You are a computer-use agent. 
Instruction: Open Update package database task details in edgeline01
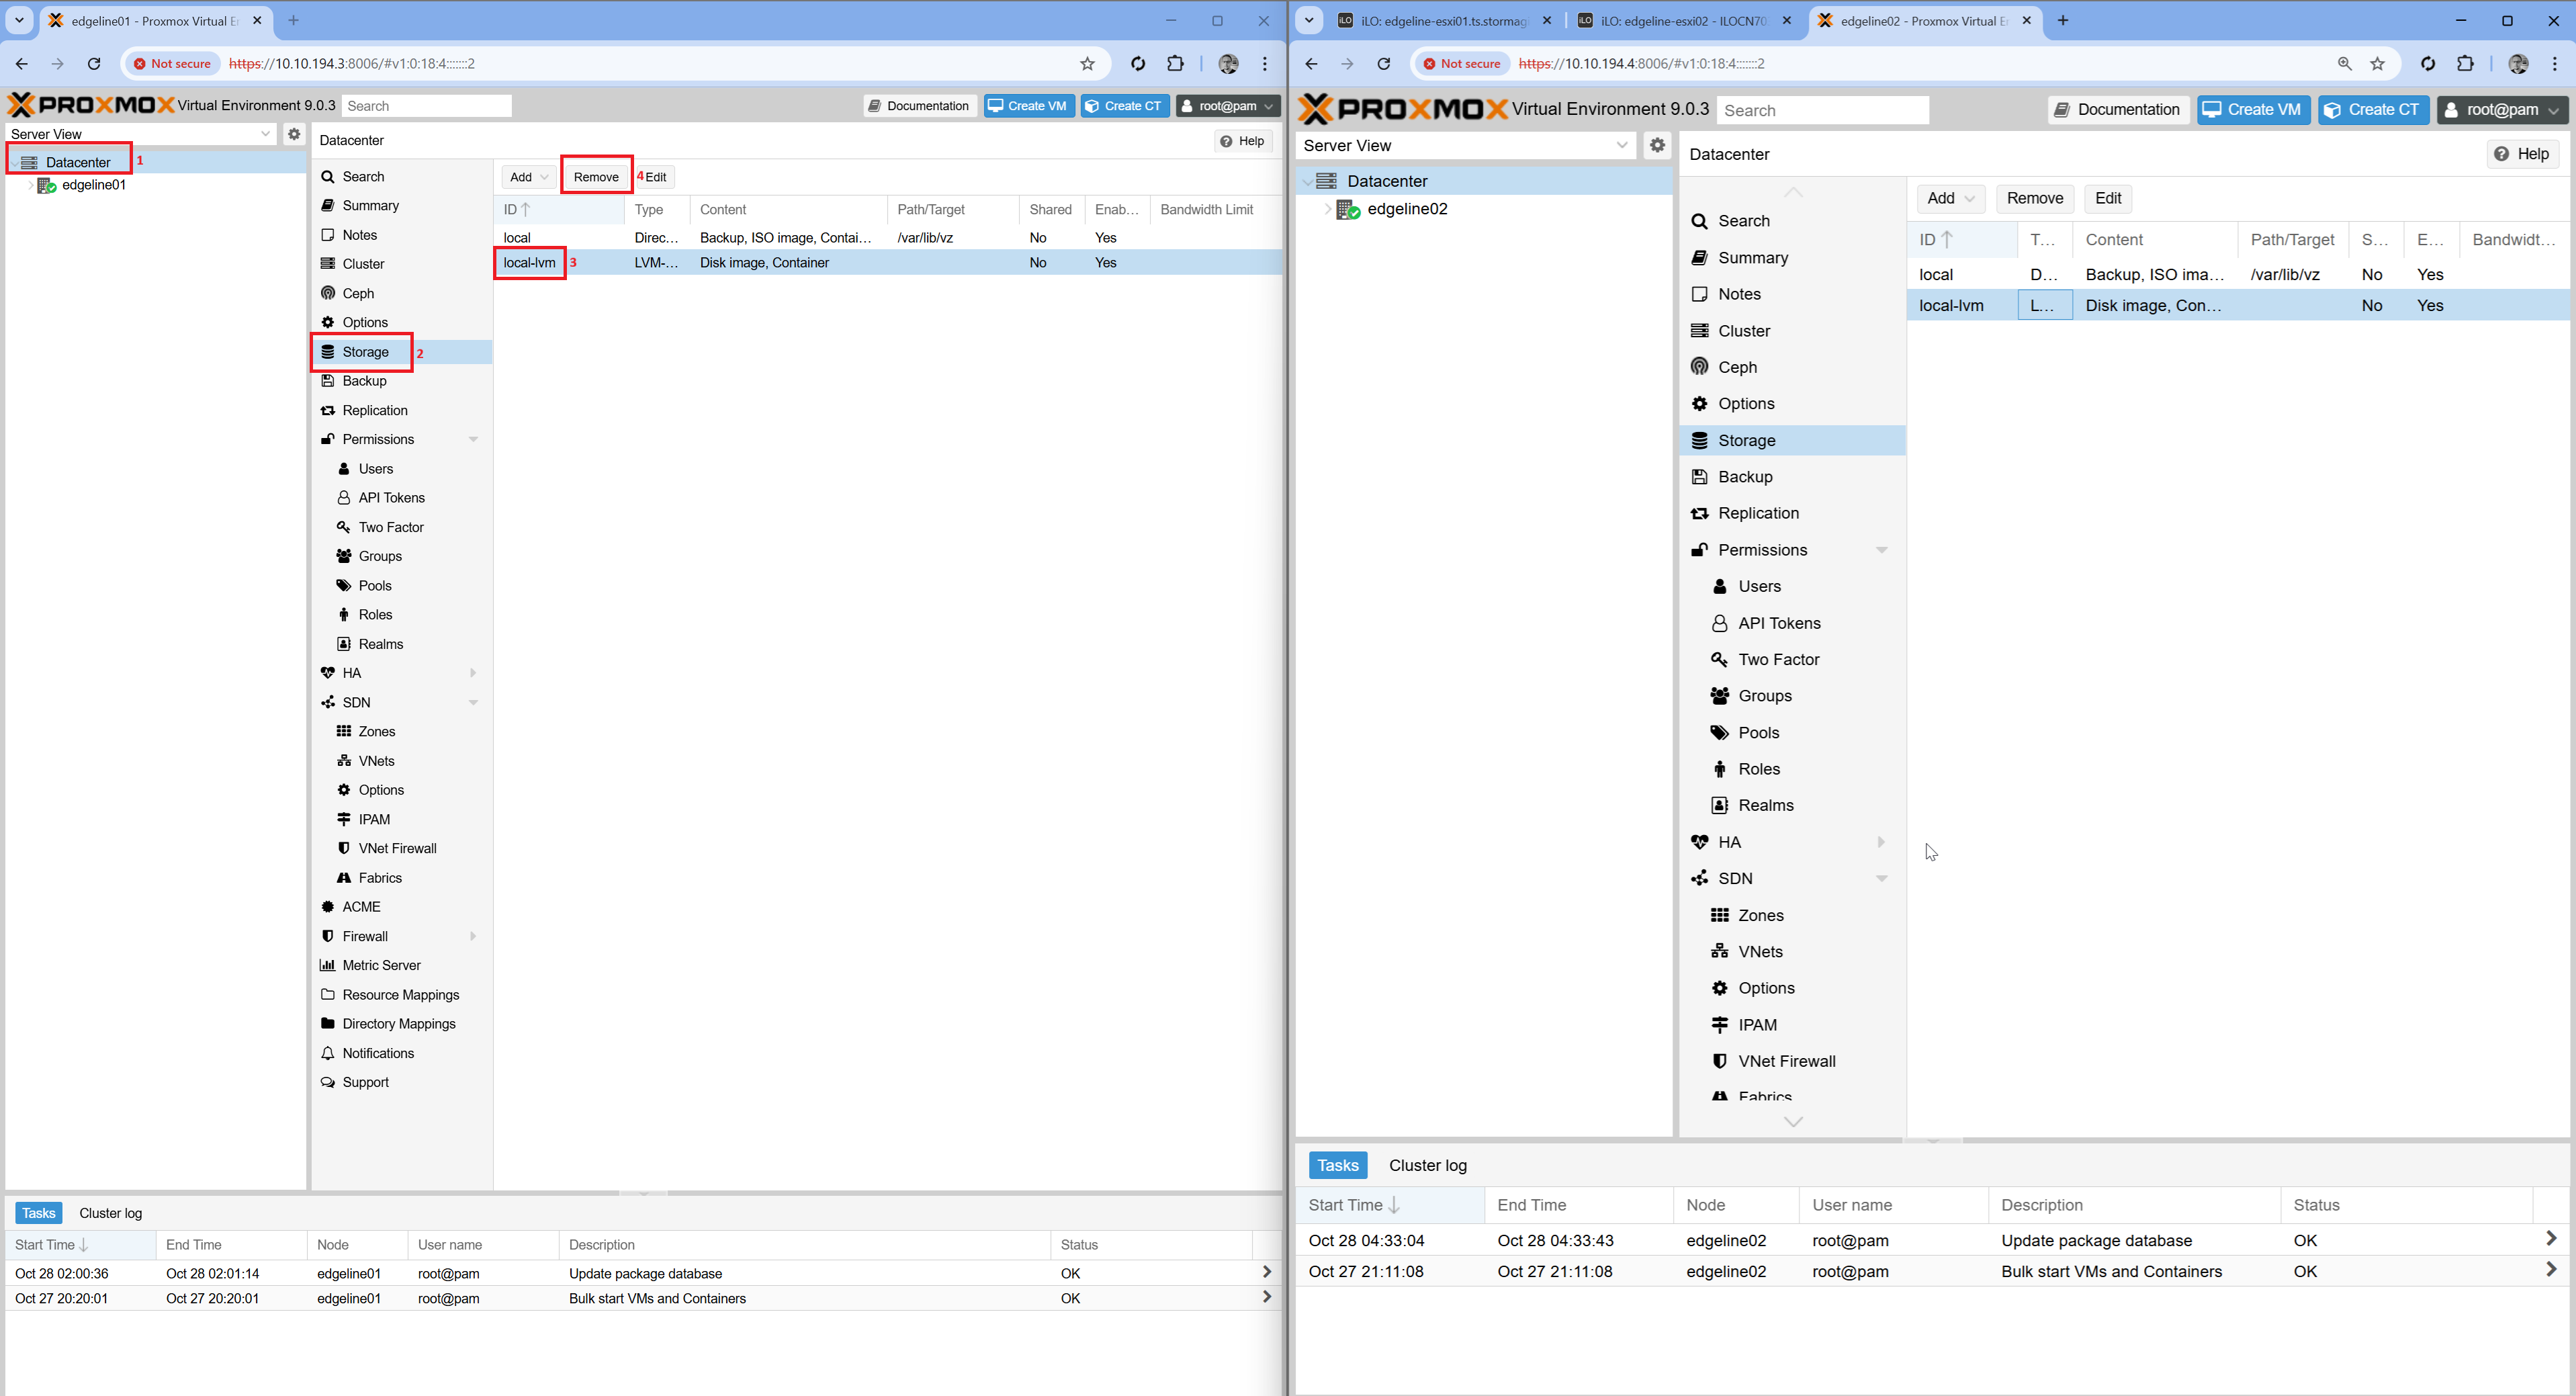click(x=1266, y=1272)
